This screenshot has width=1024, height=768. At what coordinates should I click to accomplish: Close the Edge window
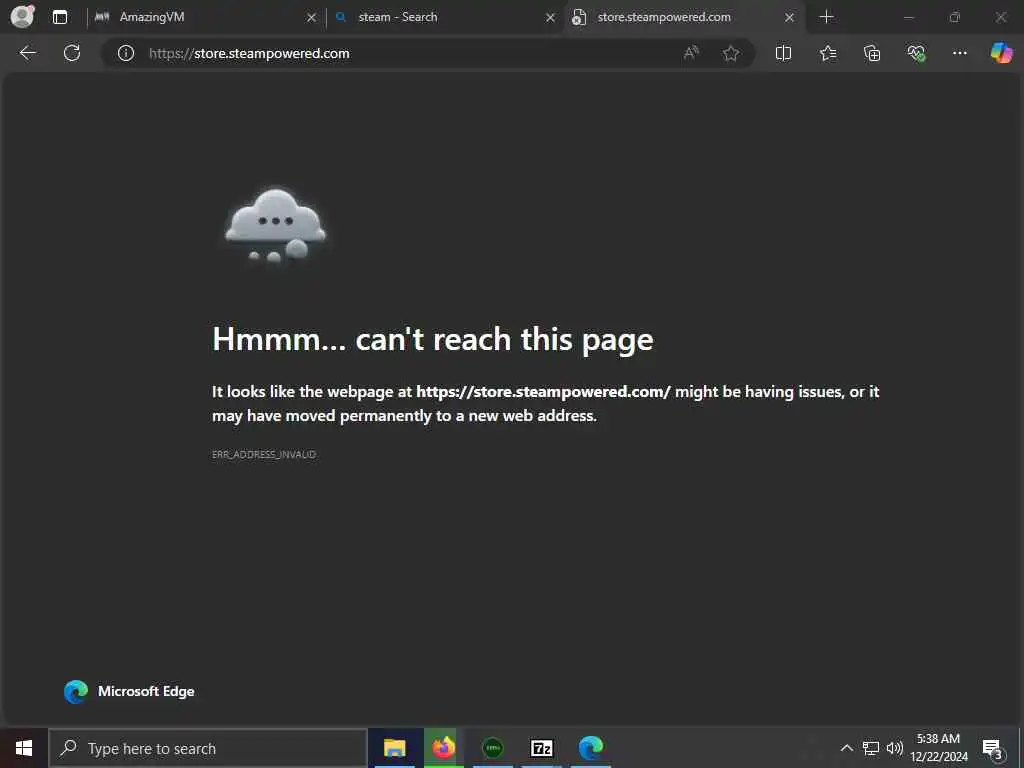(1000, 18)
